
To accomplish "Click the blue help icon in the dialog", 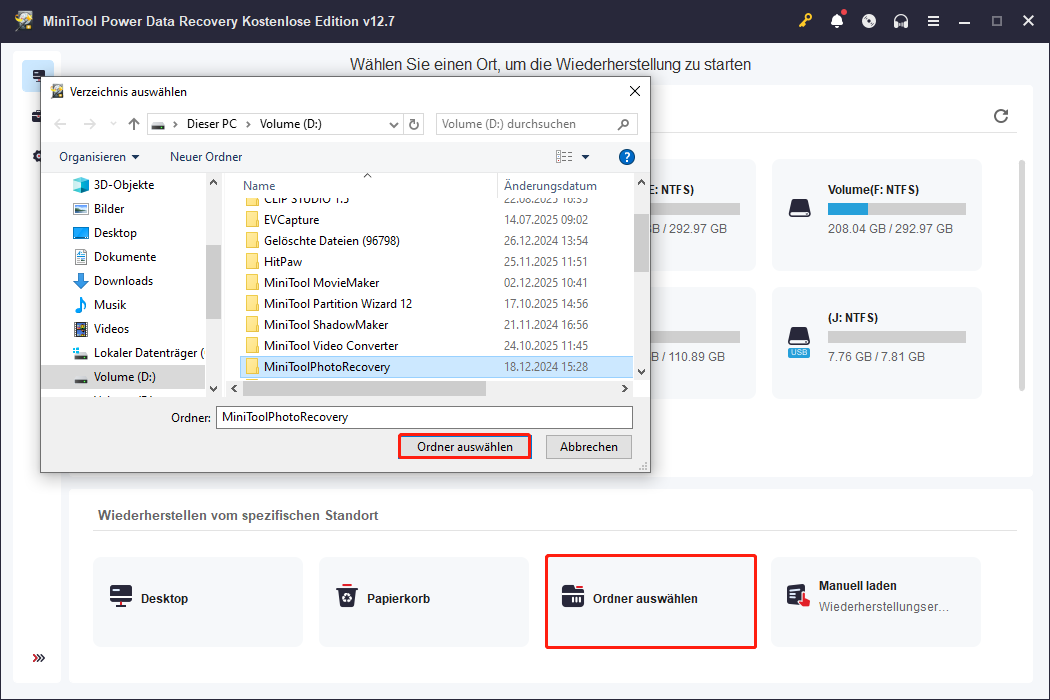I will click(x=626, y=156).
